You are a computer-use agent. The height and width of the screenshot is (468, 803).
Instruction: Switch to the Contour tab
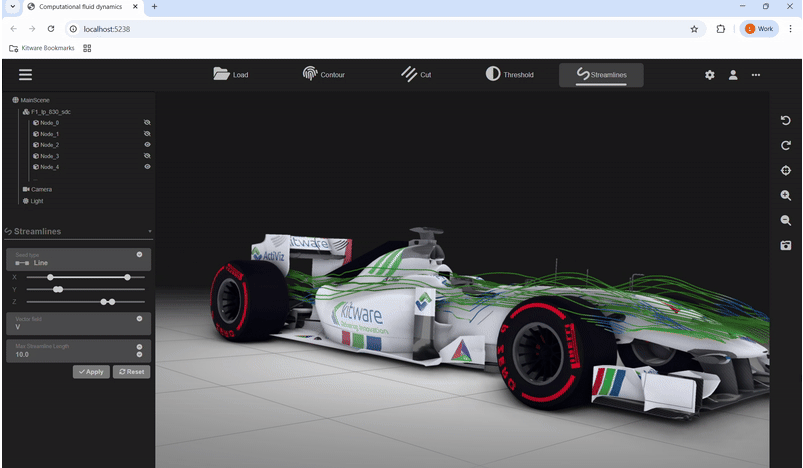[324, 75]
